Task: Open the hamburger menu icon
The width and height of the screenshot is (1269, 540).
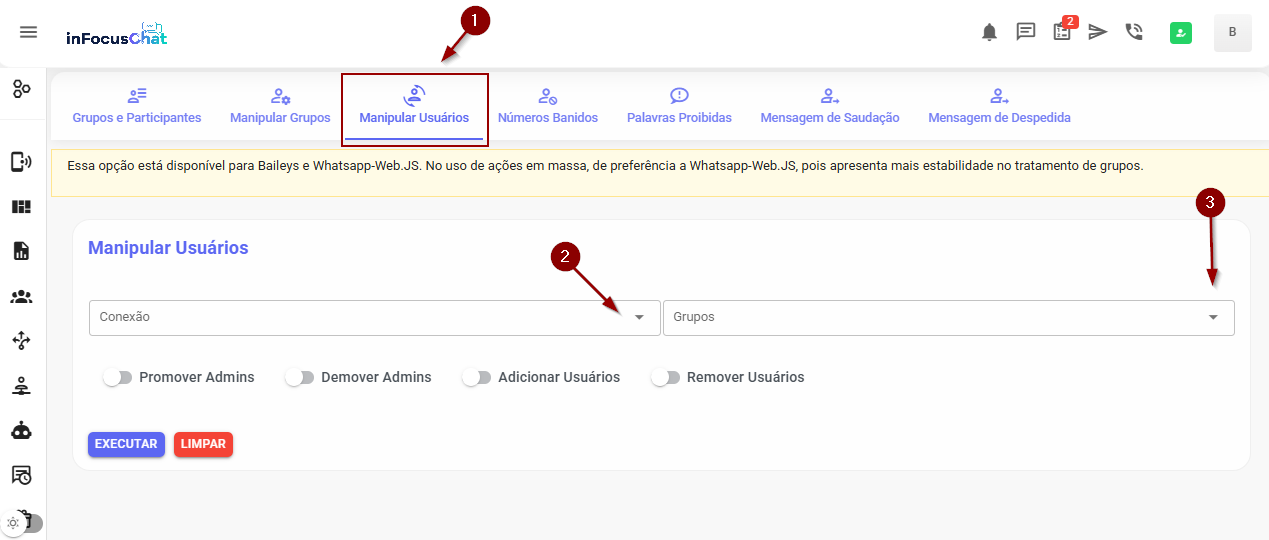Action: [x=28, y=32]
